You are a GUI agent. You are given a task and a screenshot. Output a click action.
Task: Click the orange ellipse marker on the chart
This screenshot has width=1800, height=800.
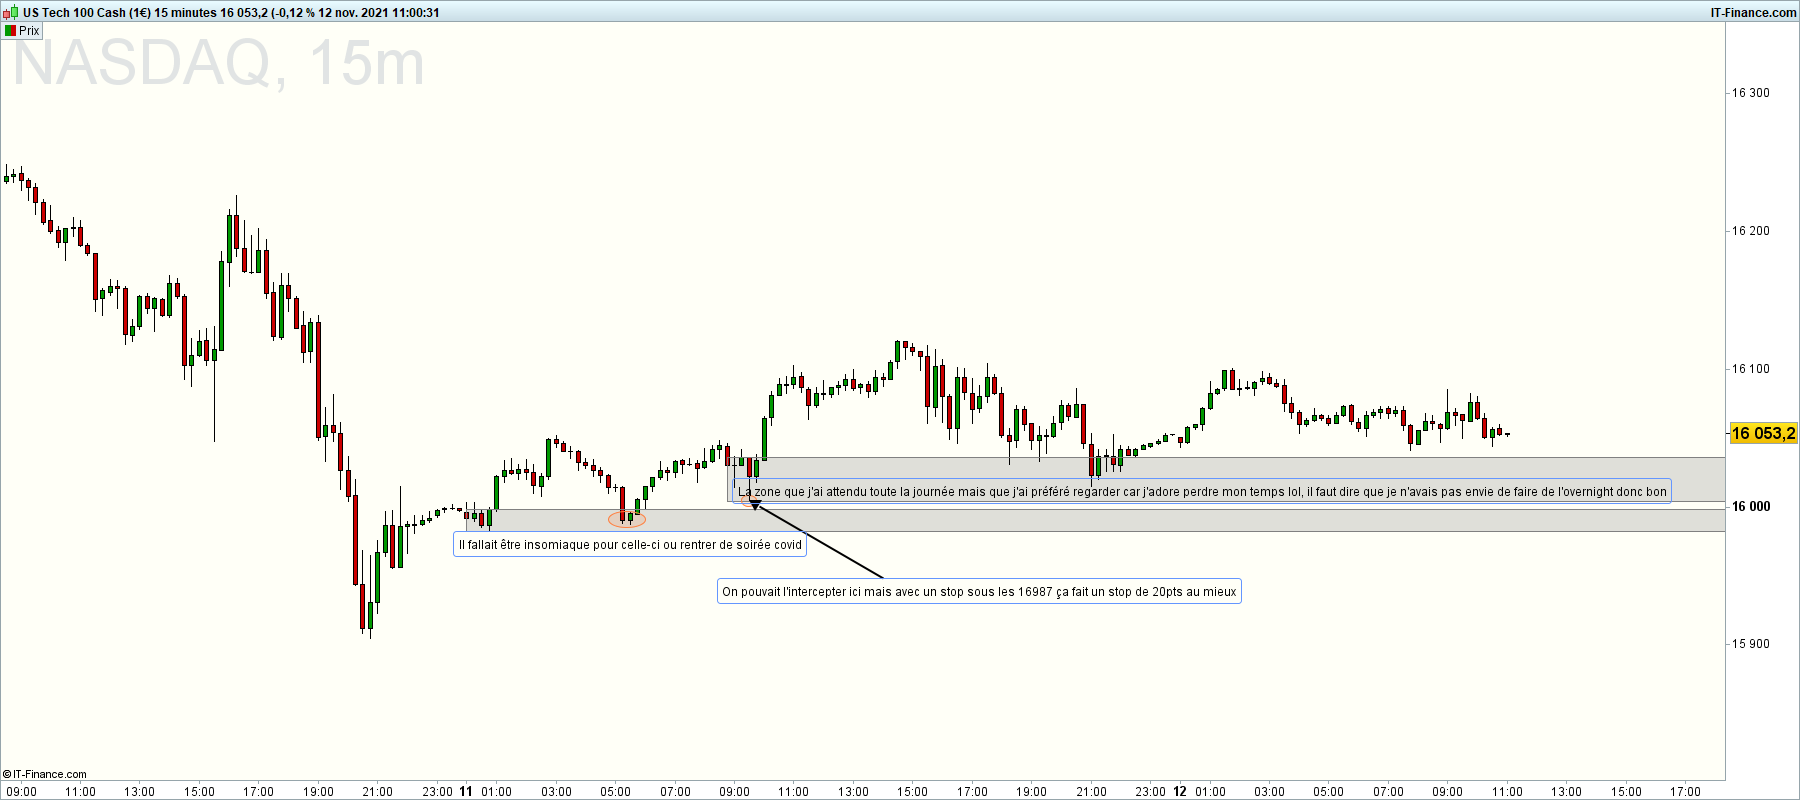627,519
